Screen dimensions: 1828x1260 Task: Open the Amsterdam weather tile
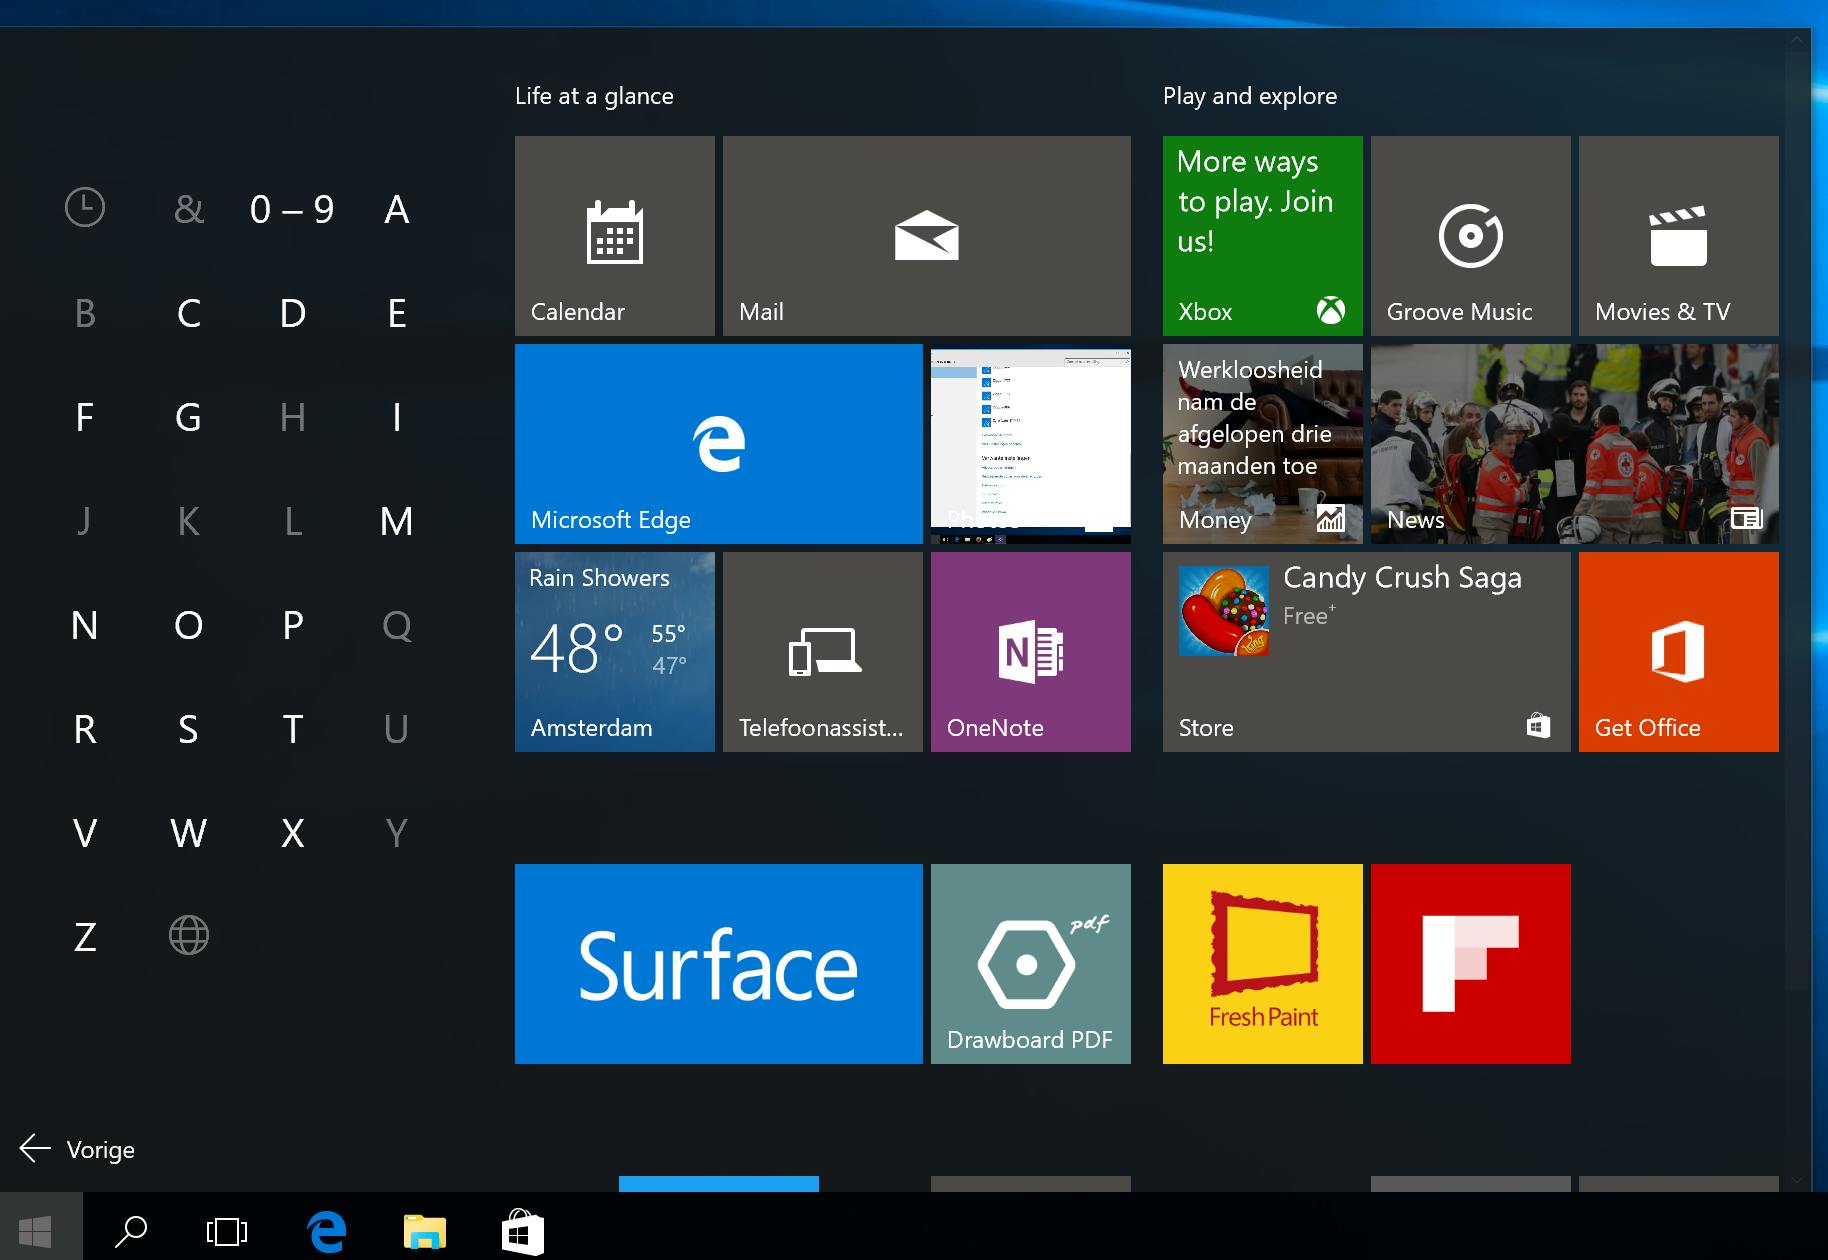click(x=615, y=652)
